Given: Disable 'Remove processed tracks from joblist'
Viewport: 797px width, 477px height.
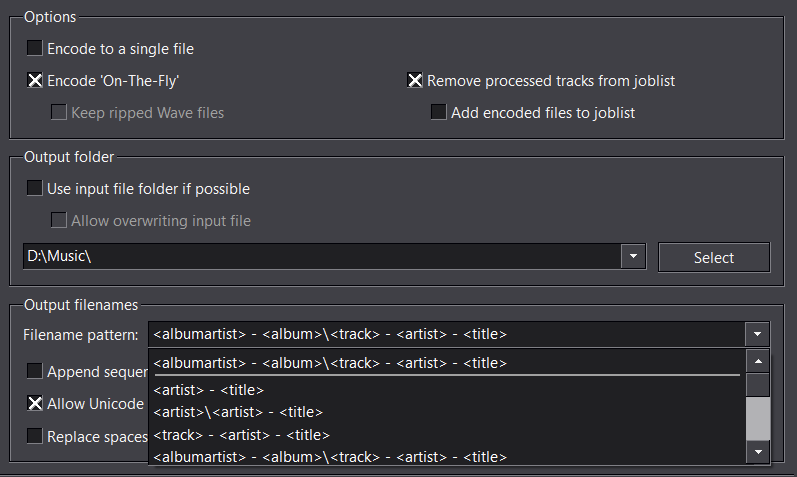Looking at the screenshot, I should (x=415, y=81).
